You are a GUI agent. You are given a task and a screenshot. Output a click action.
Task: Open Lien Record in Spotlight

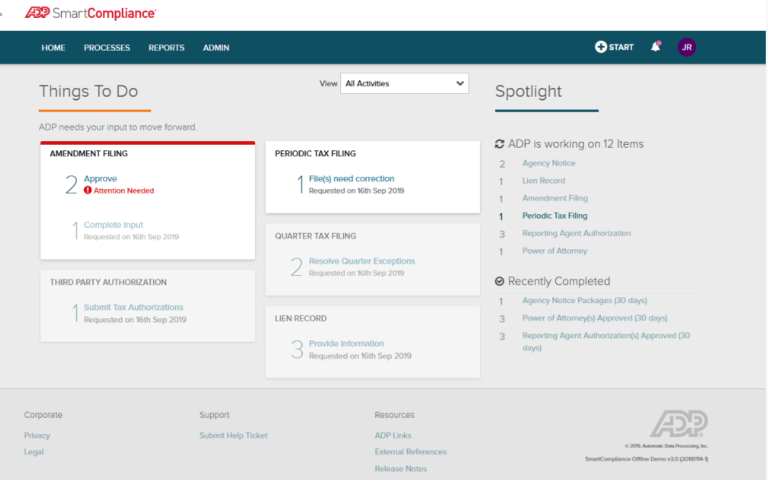[x=544, y=181]
